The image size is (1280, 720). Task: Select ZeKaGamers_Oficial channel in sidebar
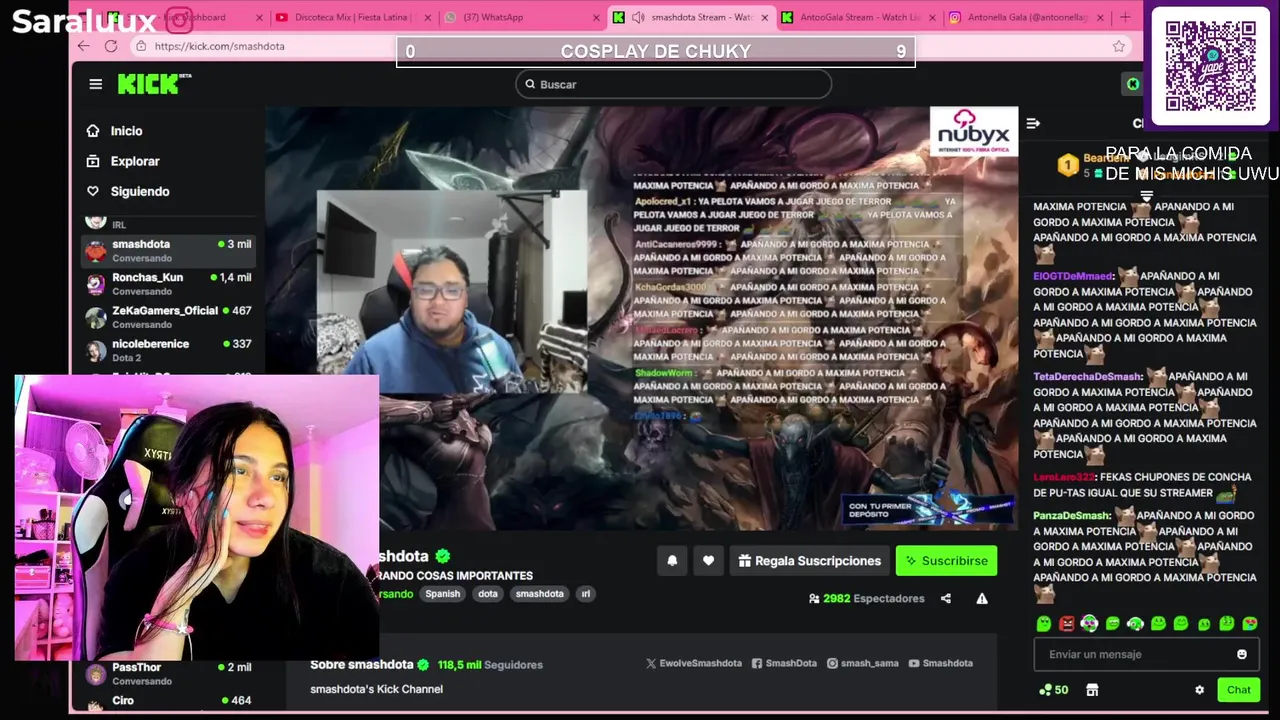point(168,317)
